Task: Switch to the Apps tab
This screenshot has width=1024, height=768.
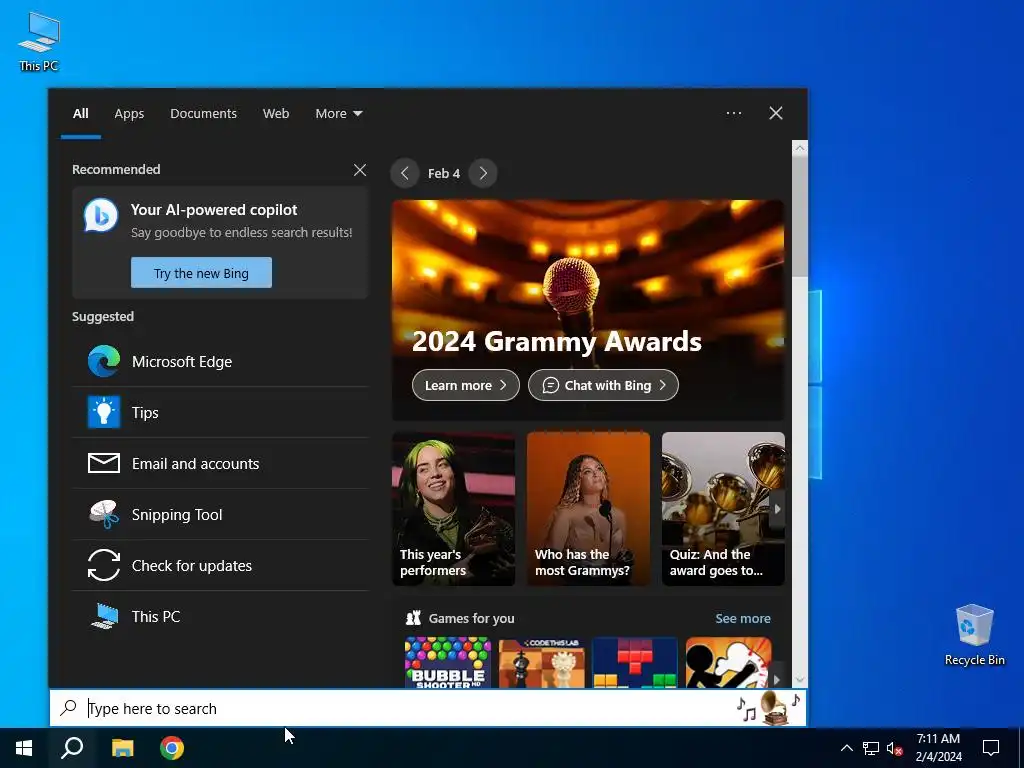Action: click(x=129, y=114)
